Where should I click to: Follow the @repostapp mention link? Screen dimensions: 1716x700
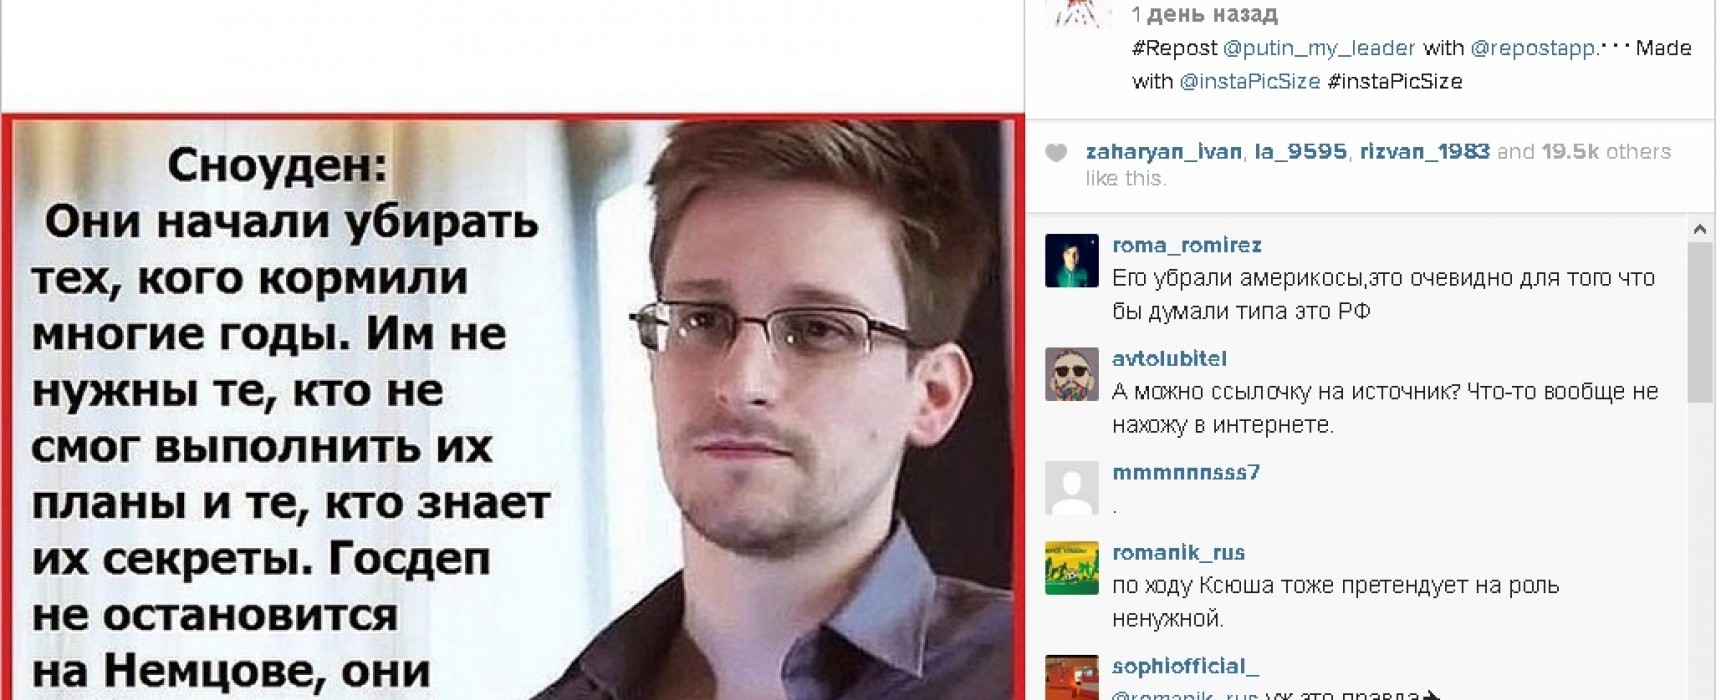(x=1533, y=48)
